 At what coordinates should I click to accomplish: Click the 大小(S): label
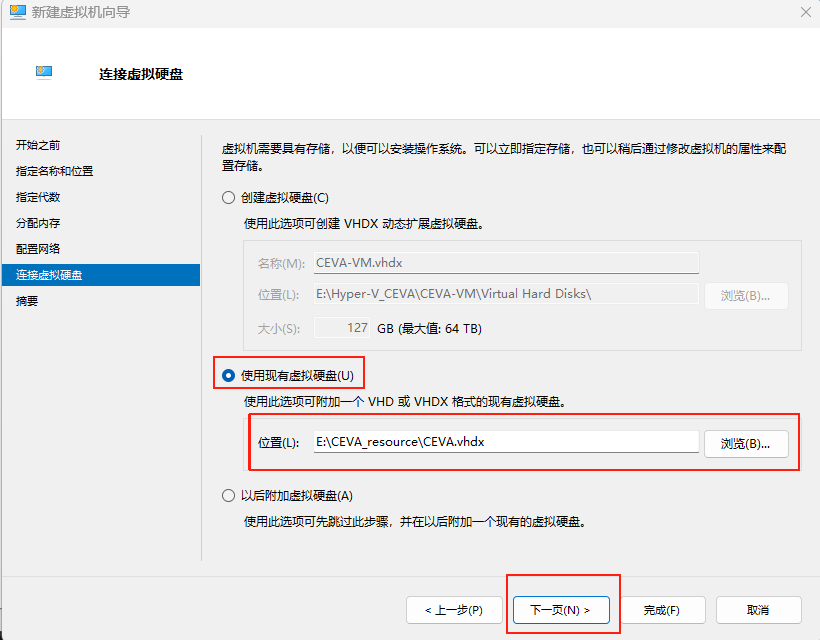[279, 329]
